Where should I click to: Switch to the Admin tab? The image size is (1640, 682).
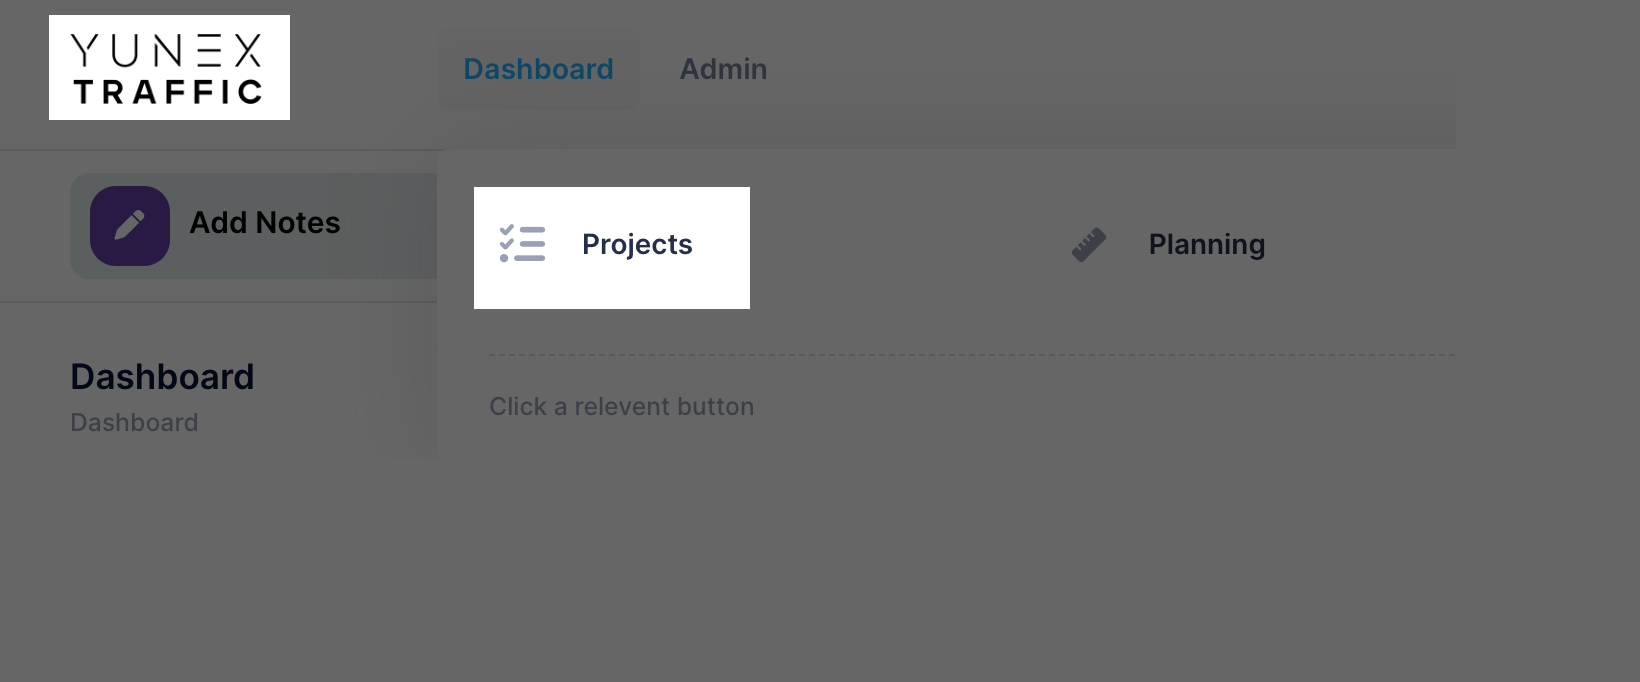722,68
